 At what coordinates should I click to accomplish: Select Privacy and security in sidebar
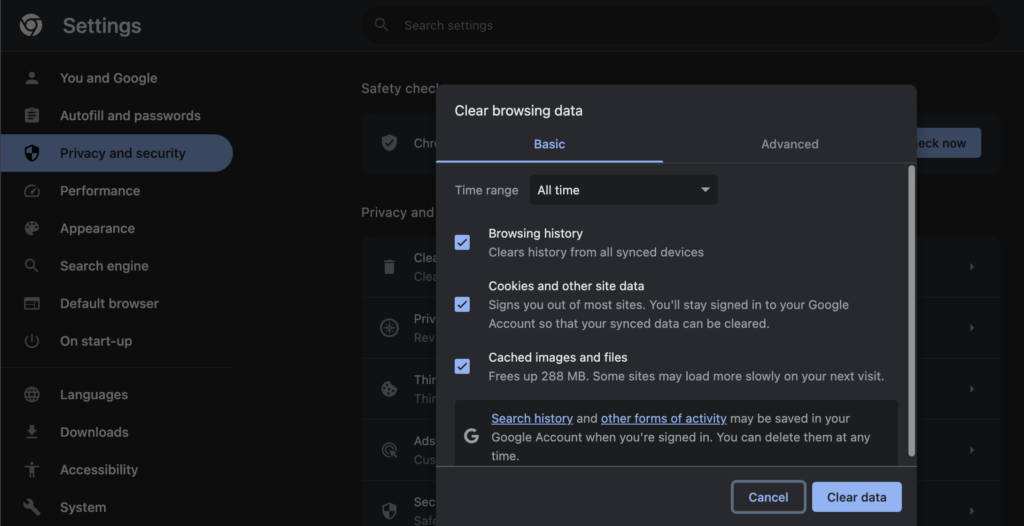point(116,153)
